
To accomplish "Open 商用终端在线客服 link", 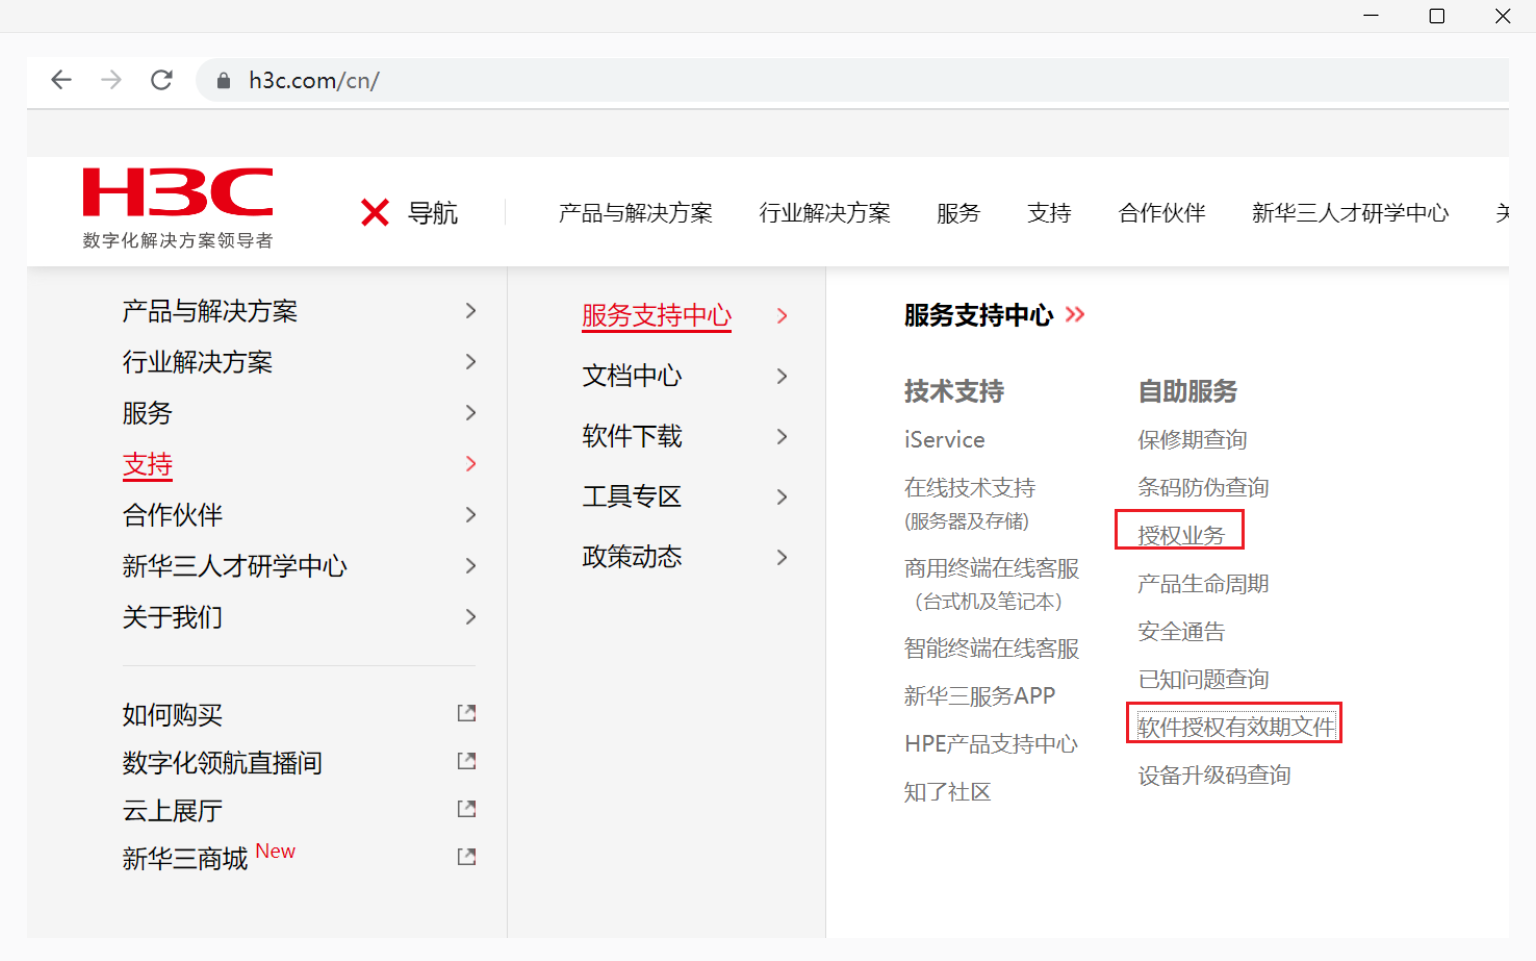I will (991, 568).
